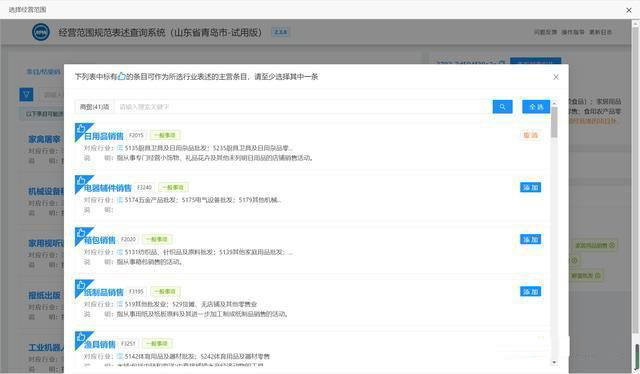Close the outer 选择经营范围 window
This screenshot has width=640, height=374.
coord(629,10)
